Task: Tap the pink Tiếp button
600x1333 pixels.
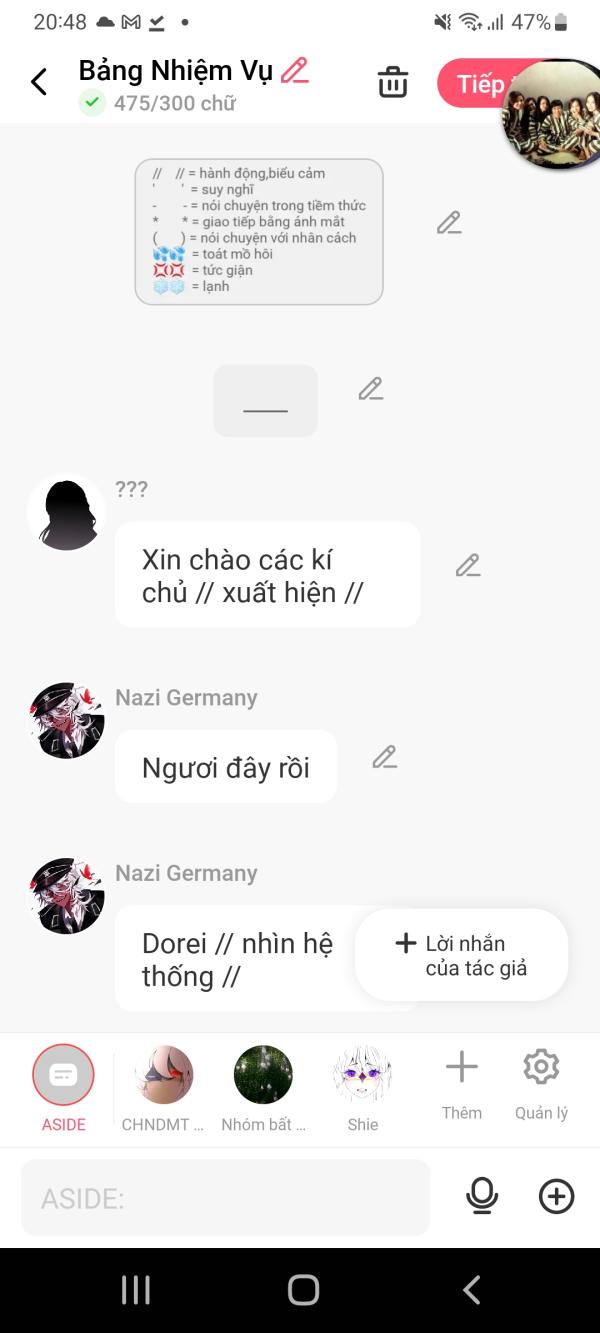Action: click(x=475, y=83)
